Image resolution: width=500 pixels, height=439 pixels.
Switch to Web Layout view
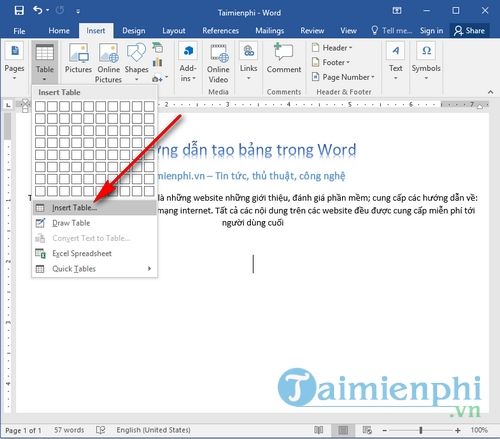(x=367, y=430)
